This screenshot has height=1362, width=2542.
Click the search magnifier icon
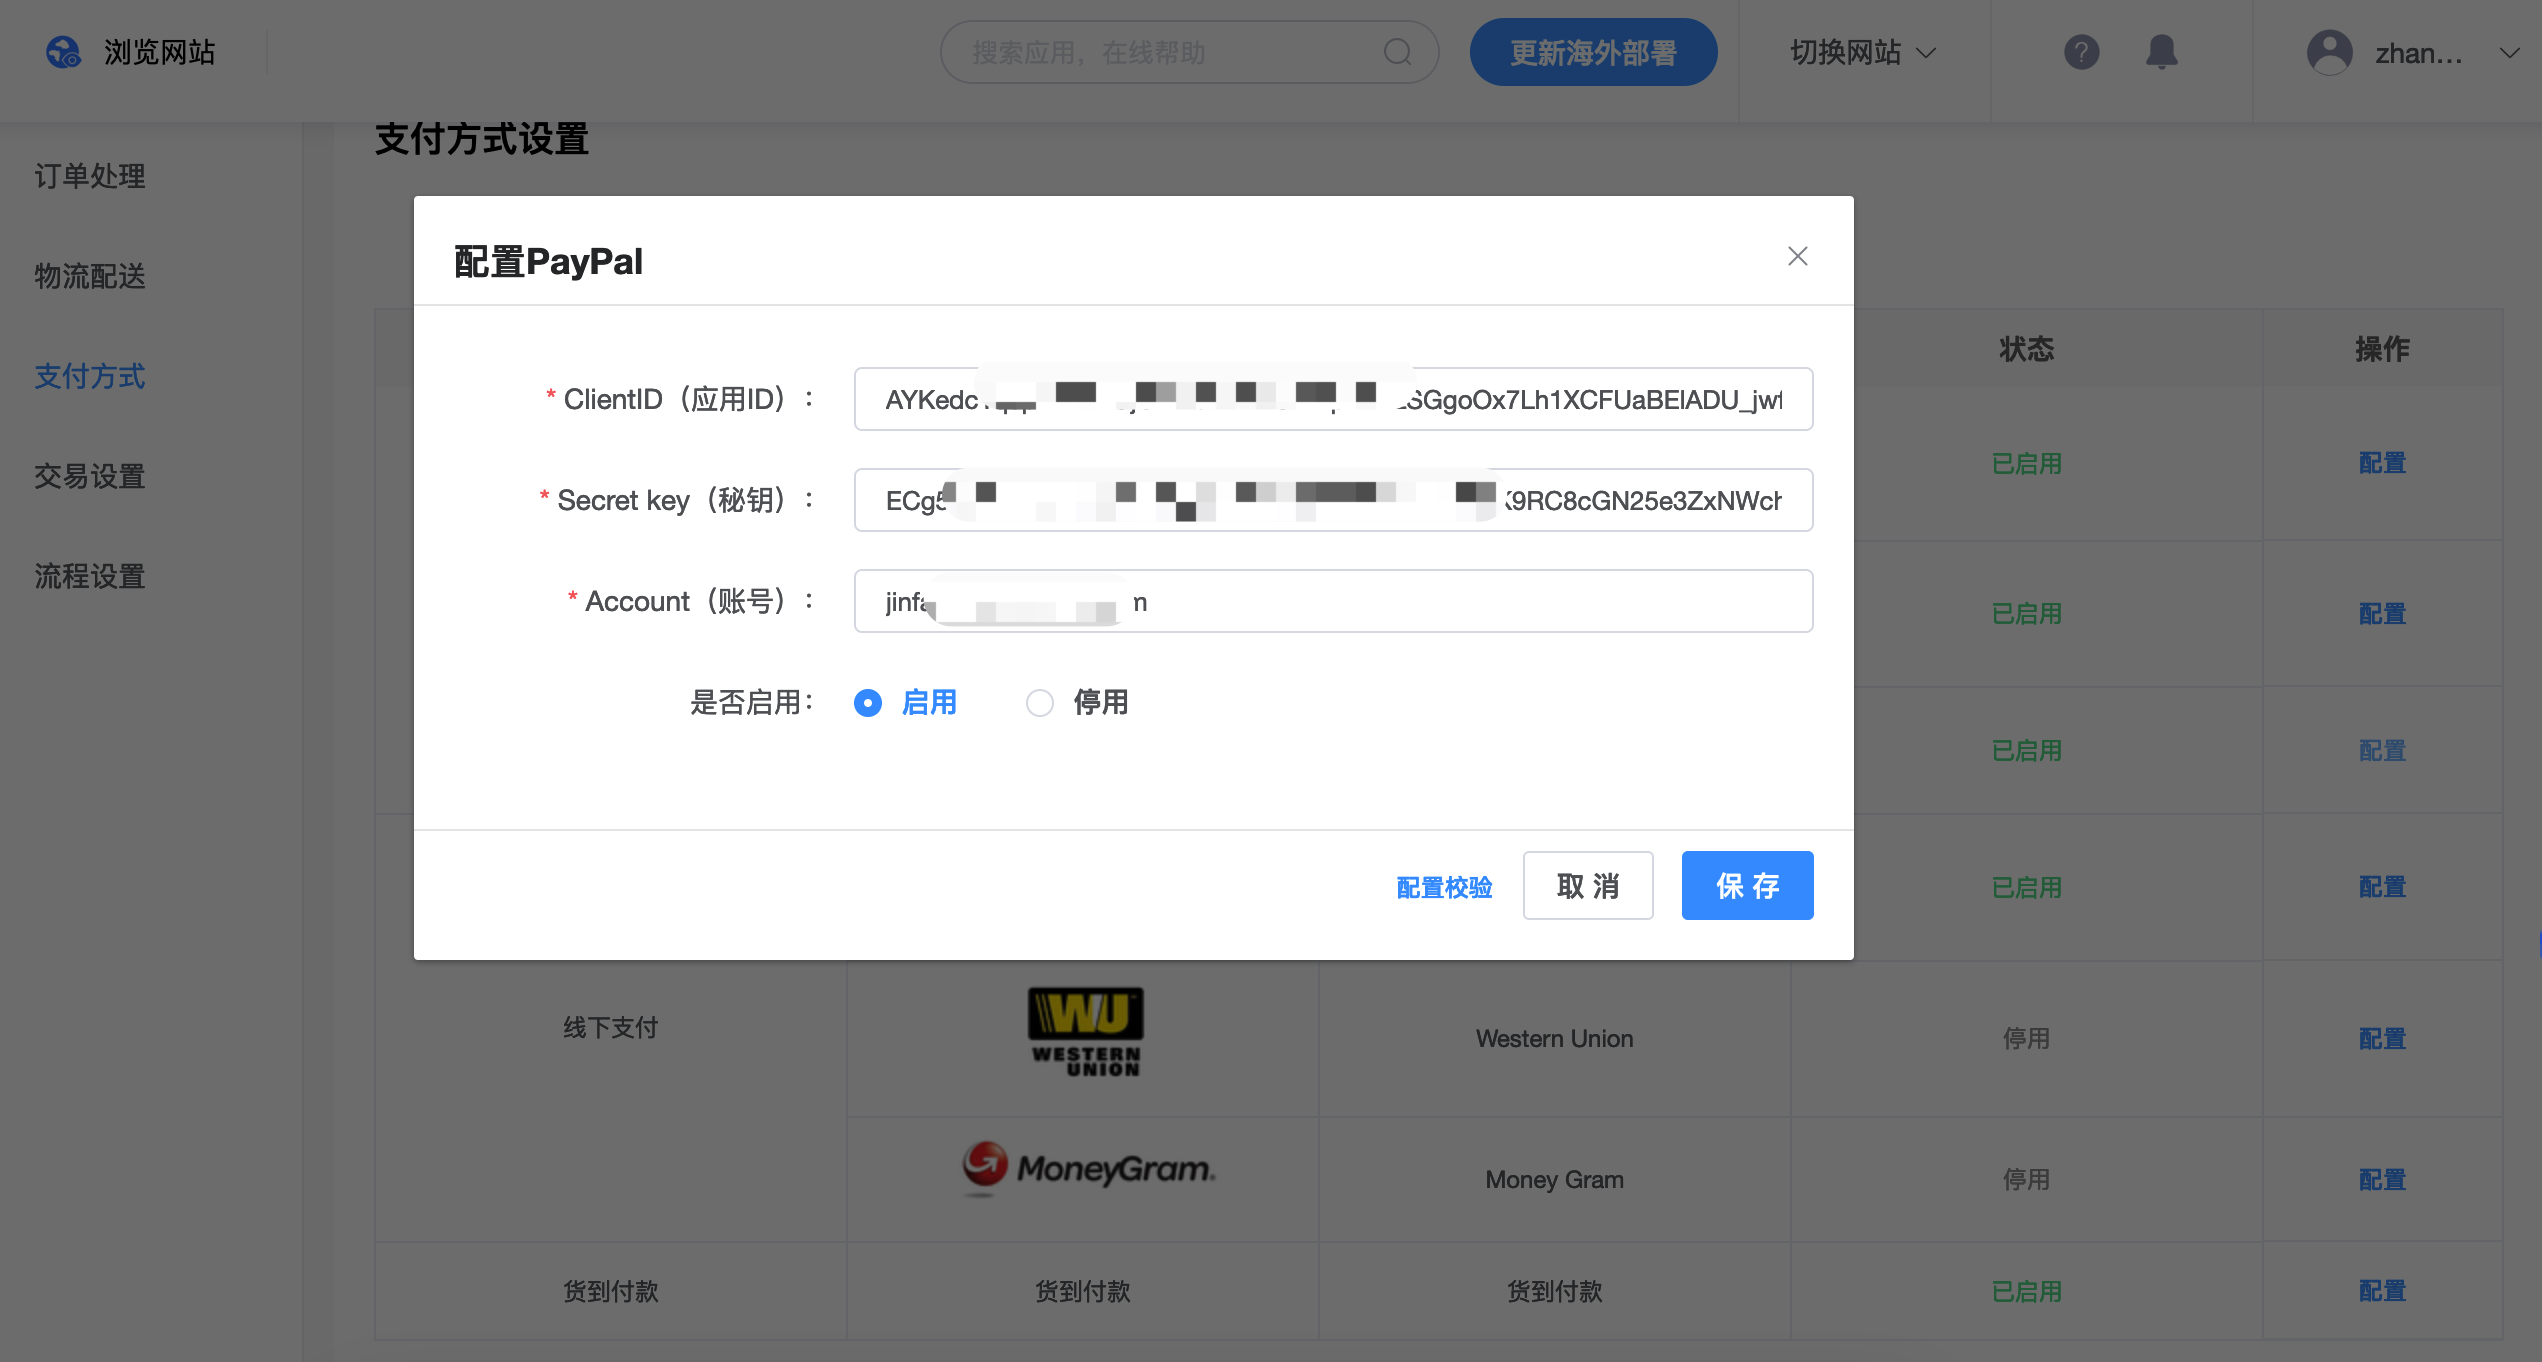1397,52
